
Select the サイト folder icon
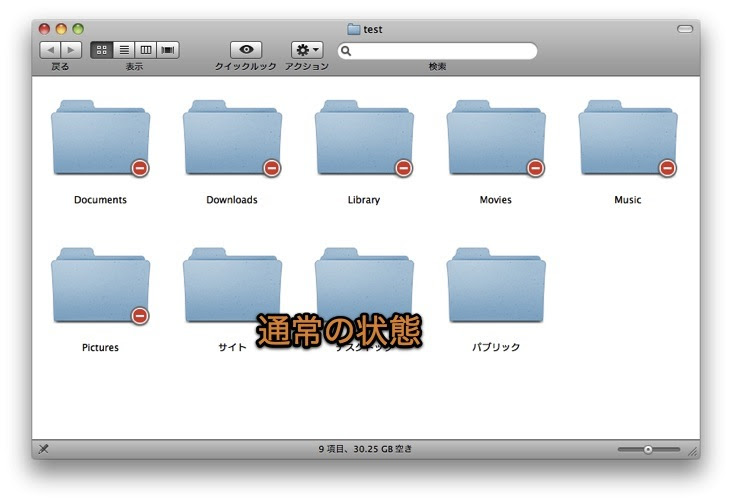click(232, 285)
